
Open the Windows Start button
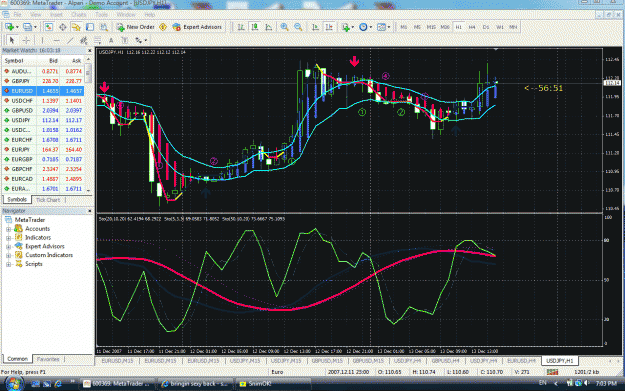[14, 384]
